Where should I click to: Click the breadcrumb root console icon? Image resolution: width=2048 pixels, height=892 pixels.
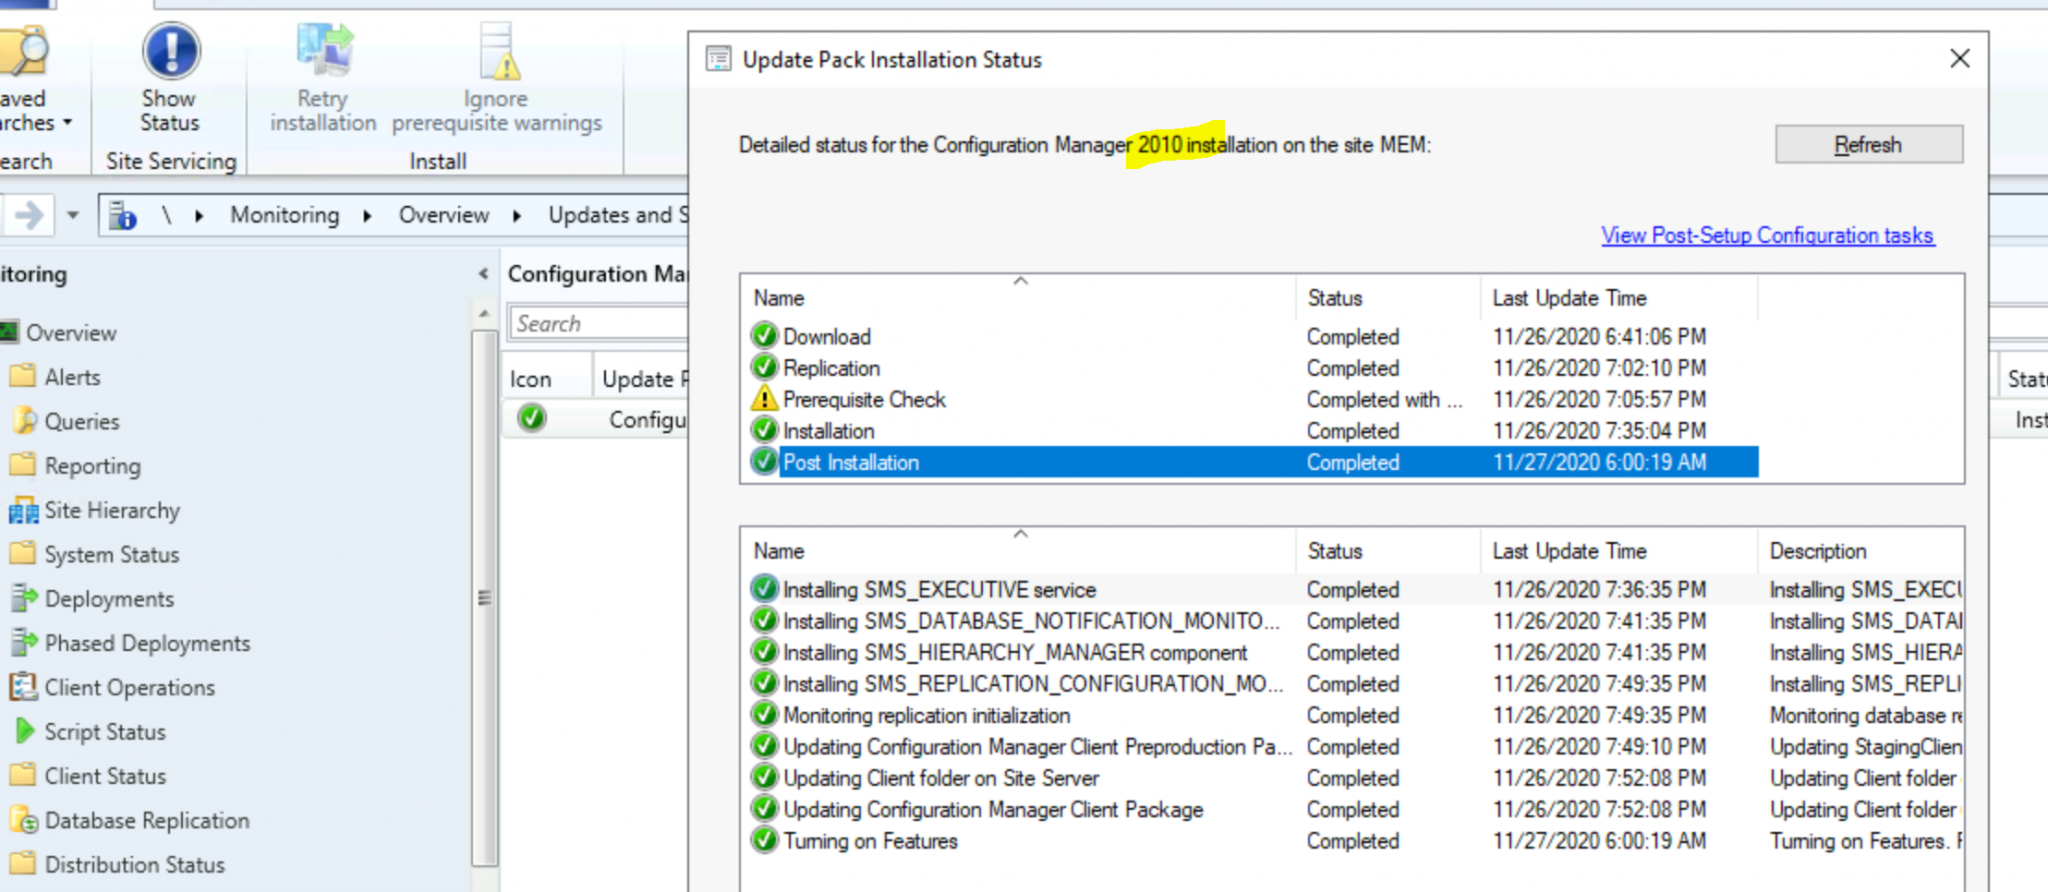click(x=123, y=215)
